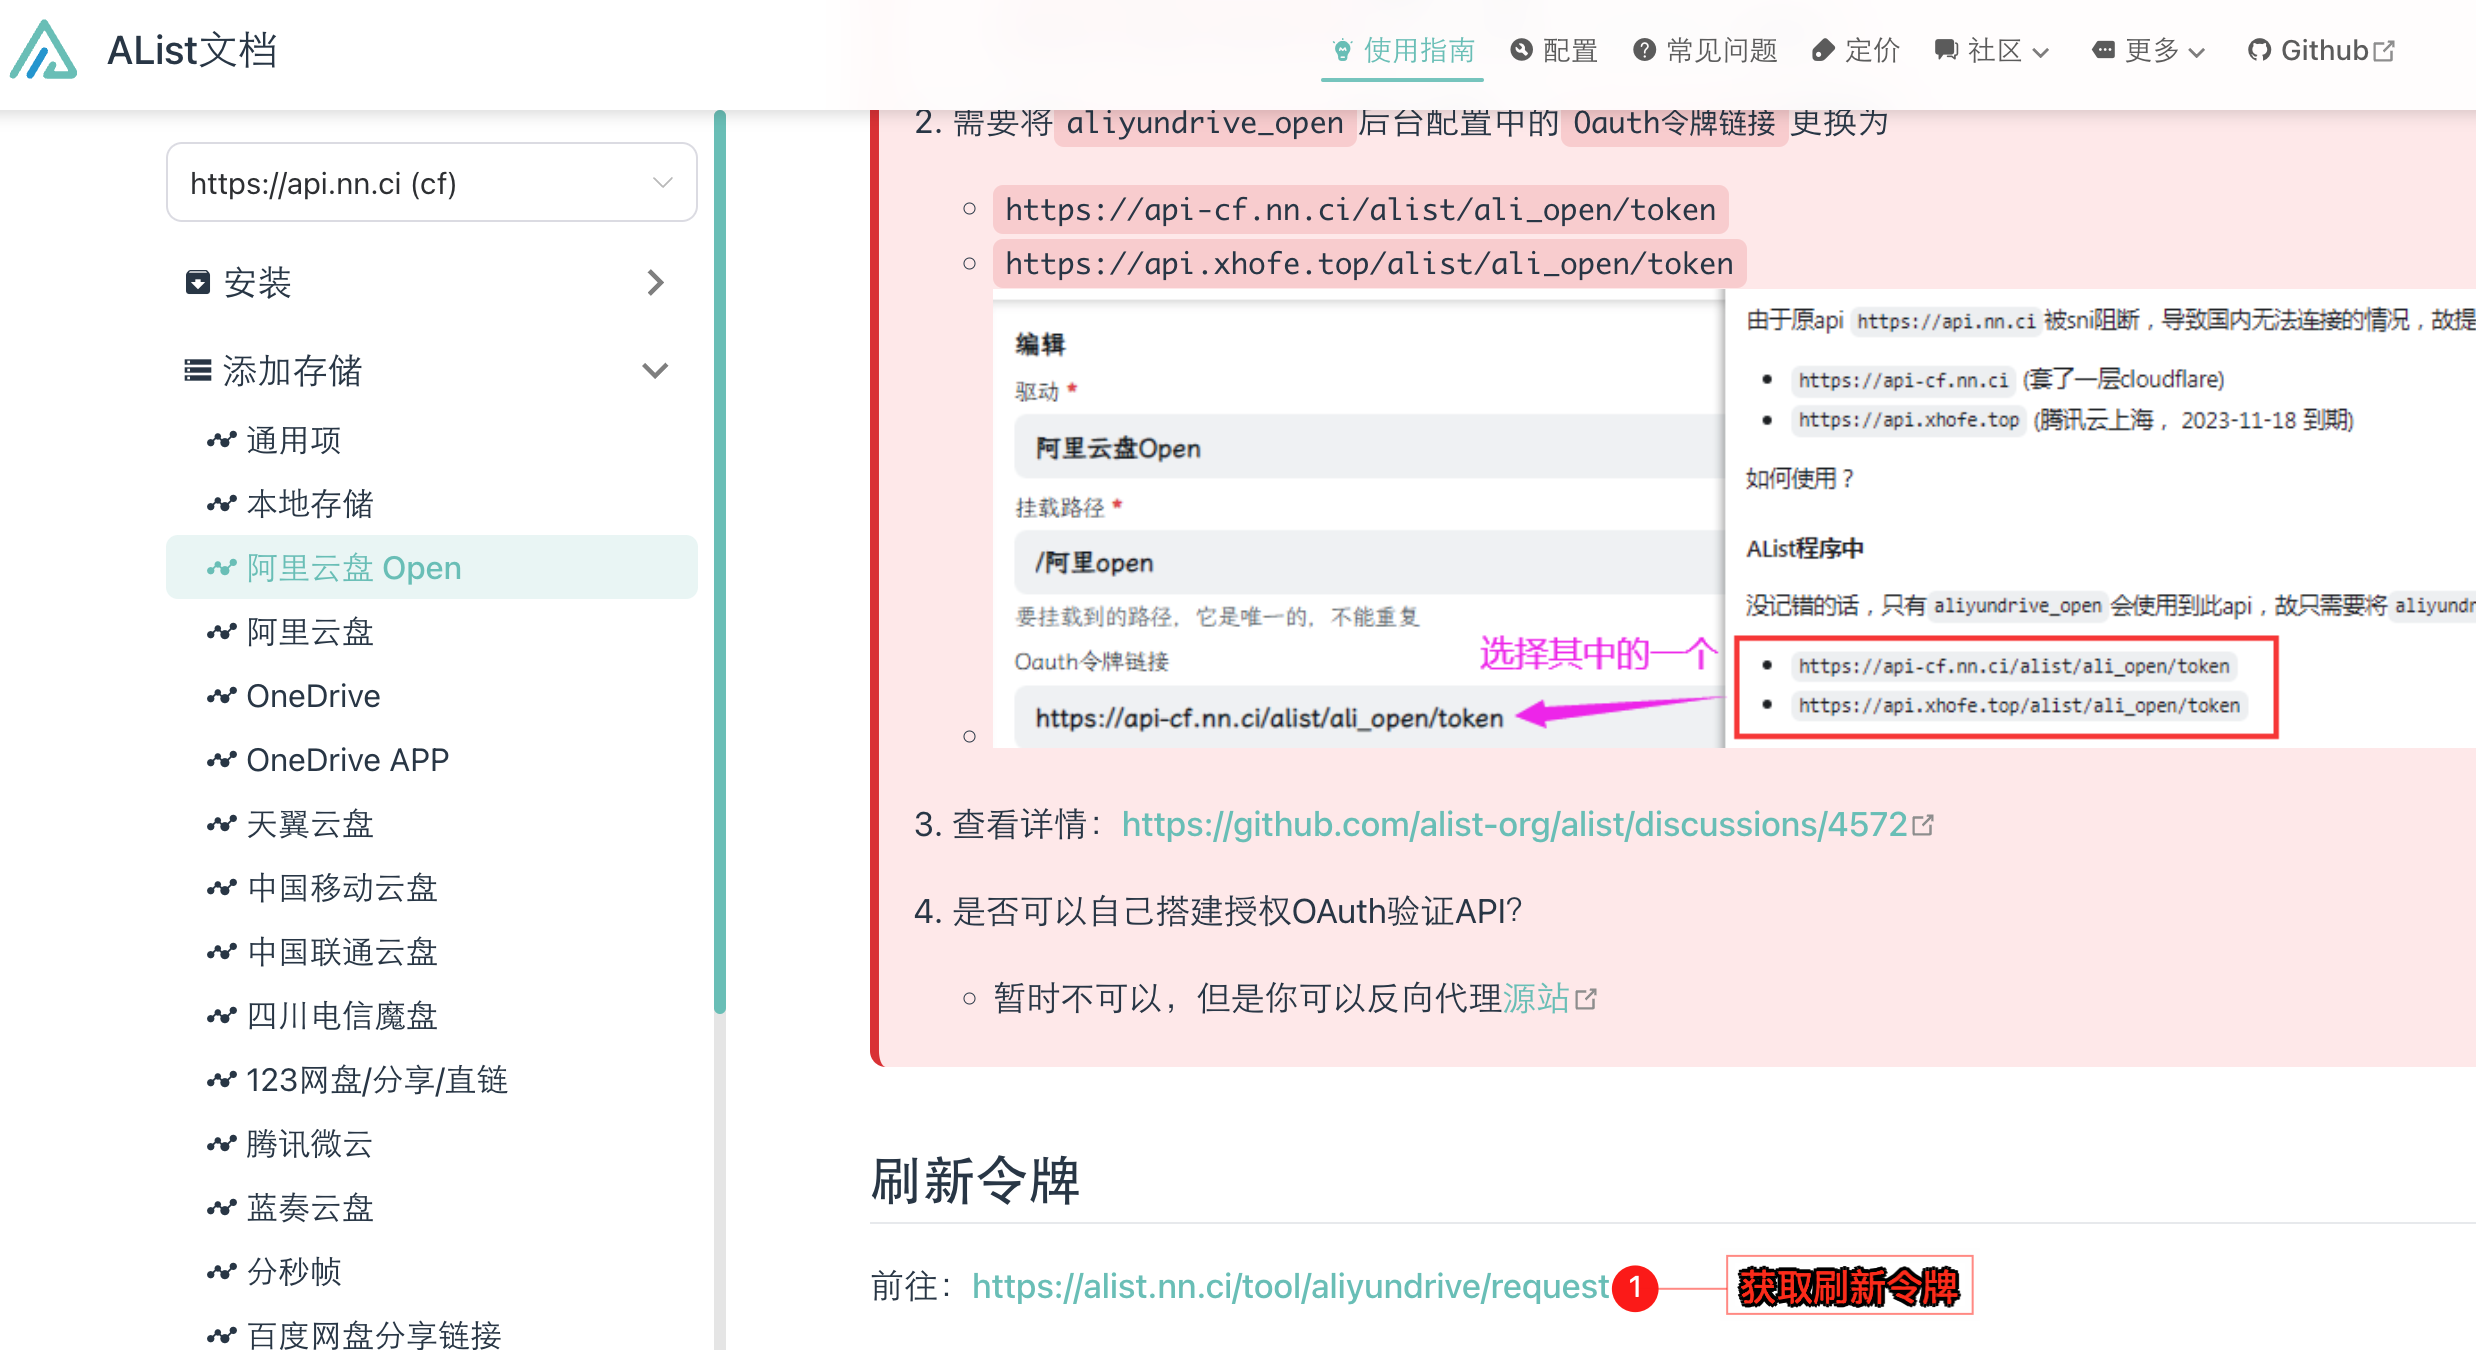Screen dimensions: 2476x1350
Task: Open the AList文档 home title
Action: click(x=192, y=50)
